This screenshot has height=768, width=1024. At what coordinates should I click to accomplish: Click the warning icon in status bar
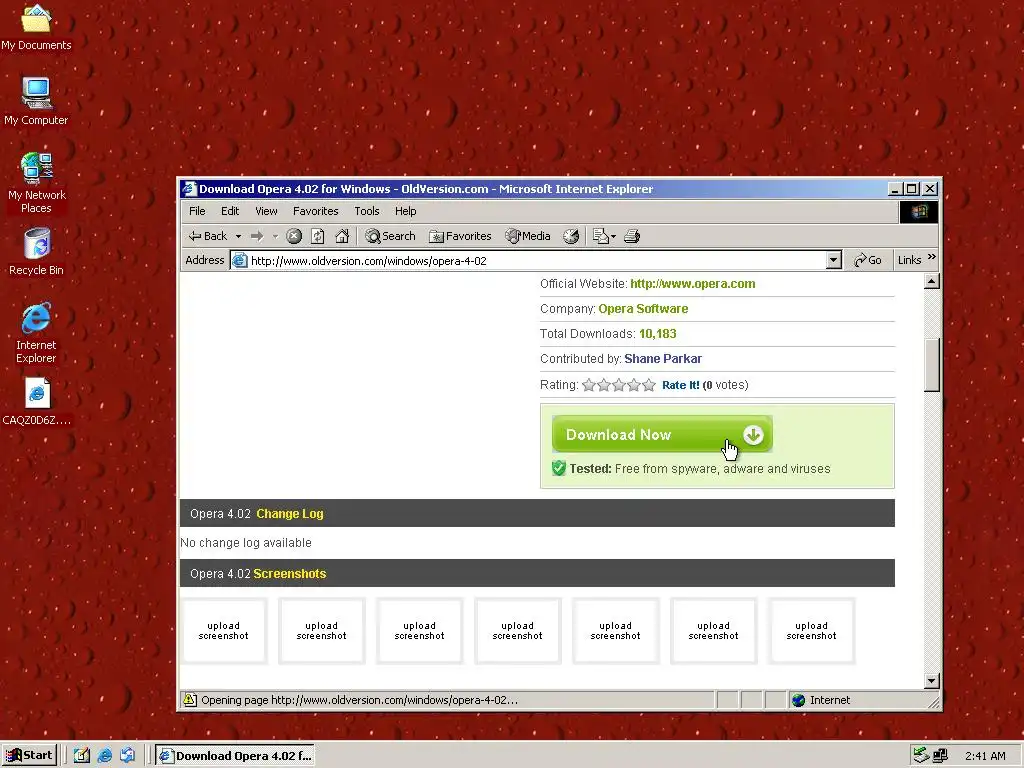189,700
